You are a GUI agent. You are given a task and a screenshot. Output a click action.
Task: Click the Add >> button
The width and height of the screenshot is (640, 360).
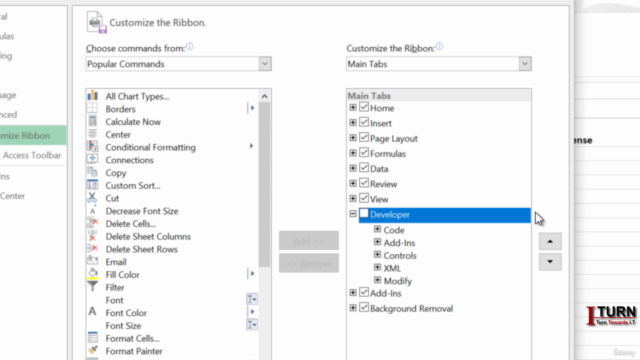point(309,241)
